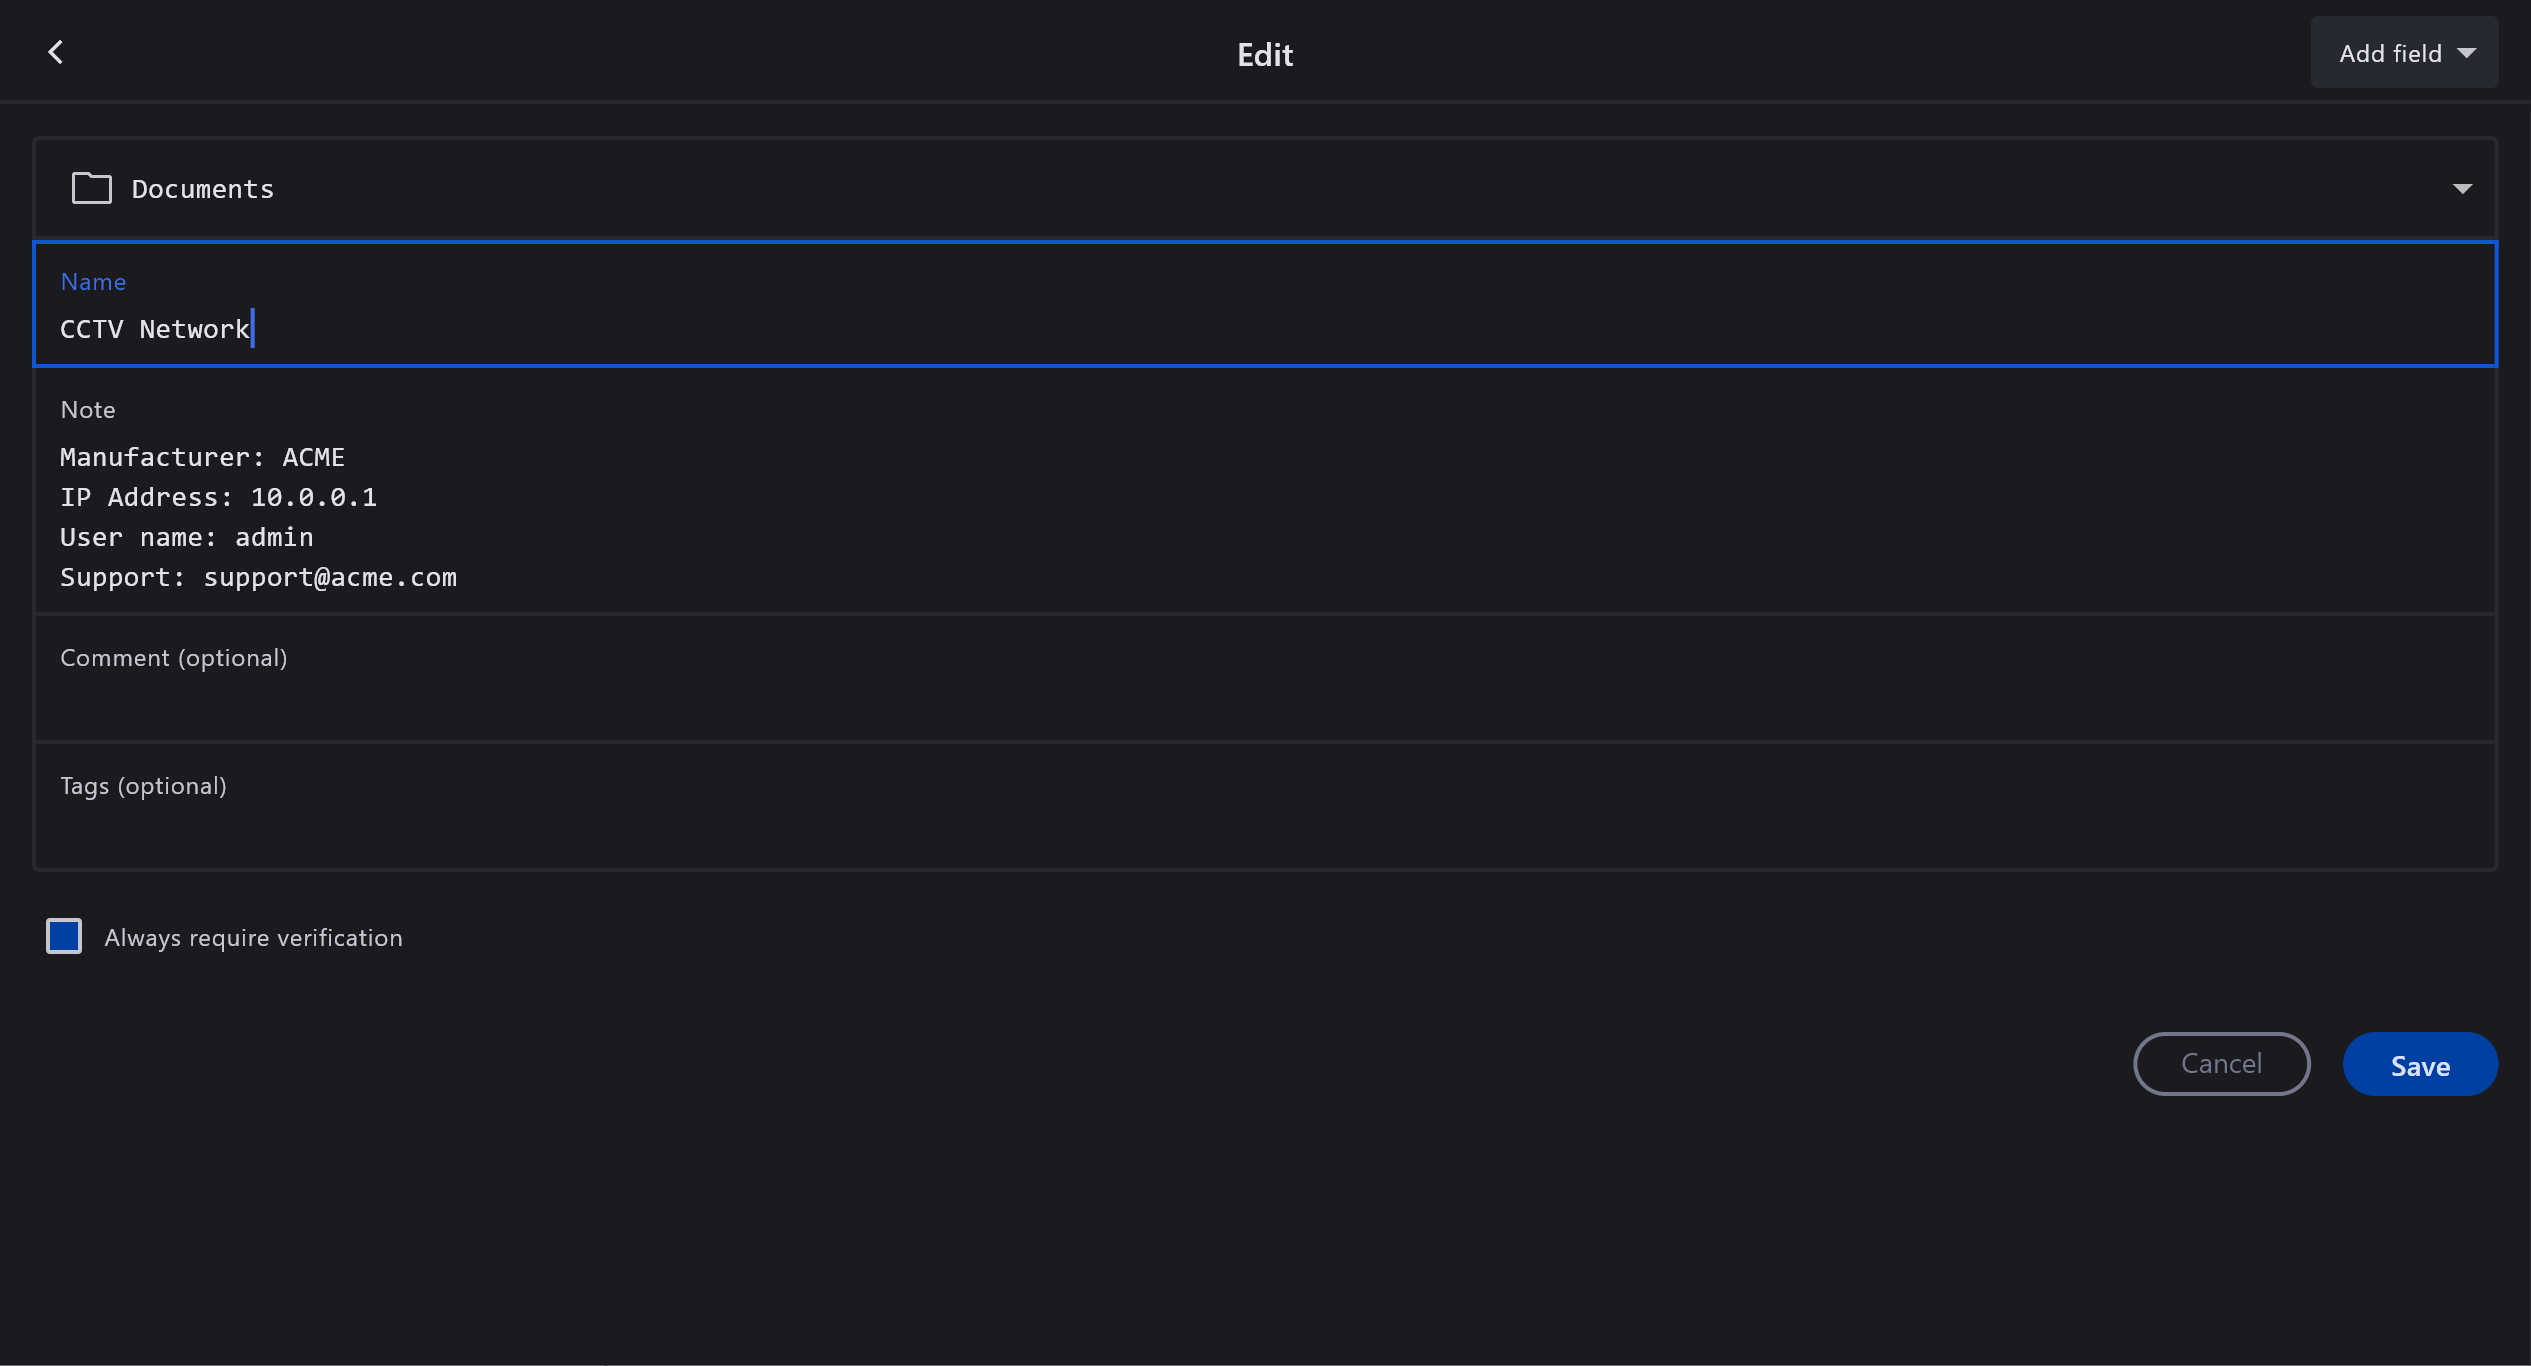Focus the Name field with CCTV Network
Viewport: 2531px width, 1366px height.
click(x=155, y=329)
